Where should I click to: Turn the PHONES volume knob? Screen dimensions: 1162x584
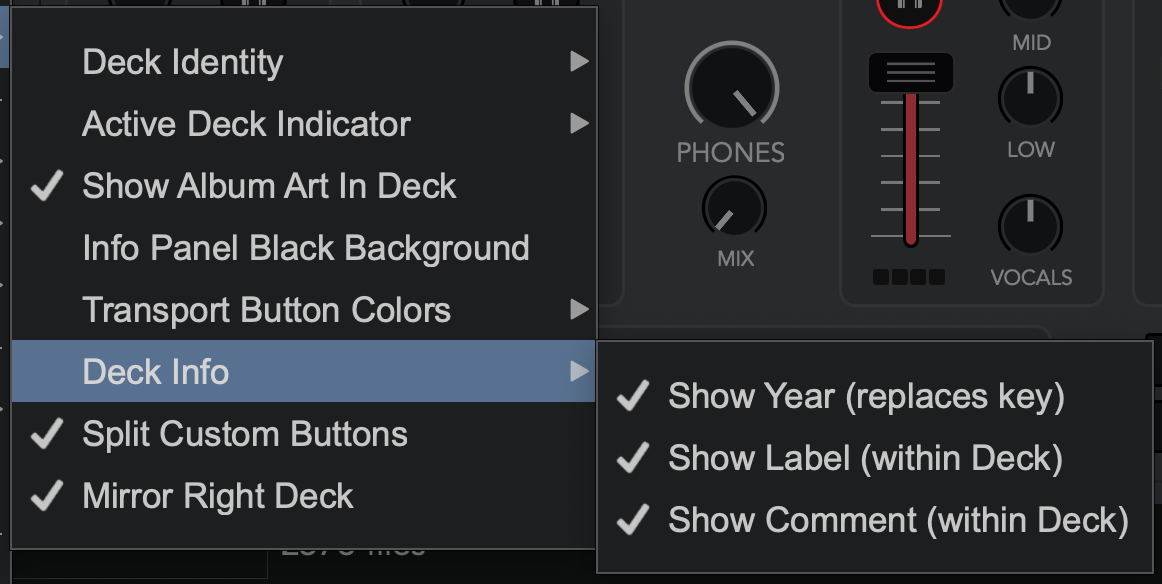[731, 89]
